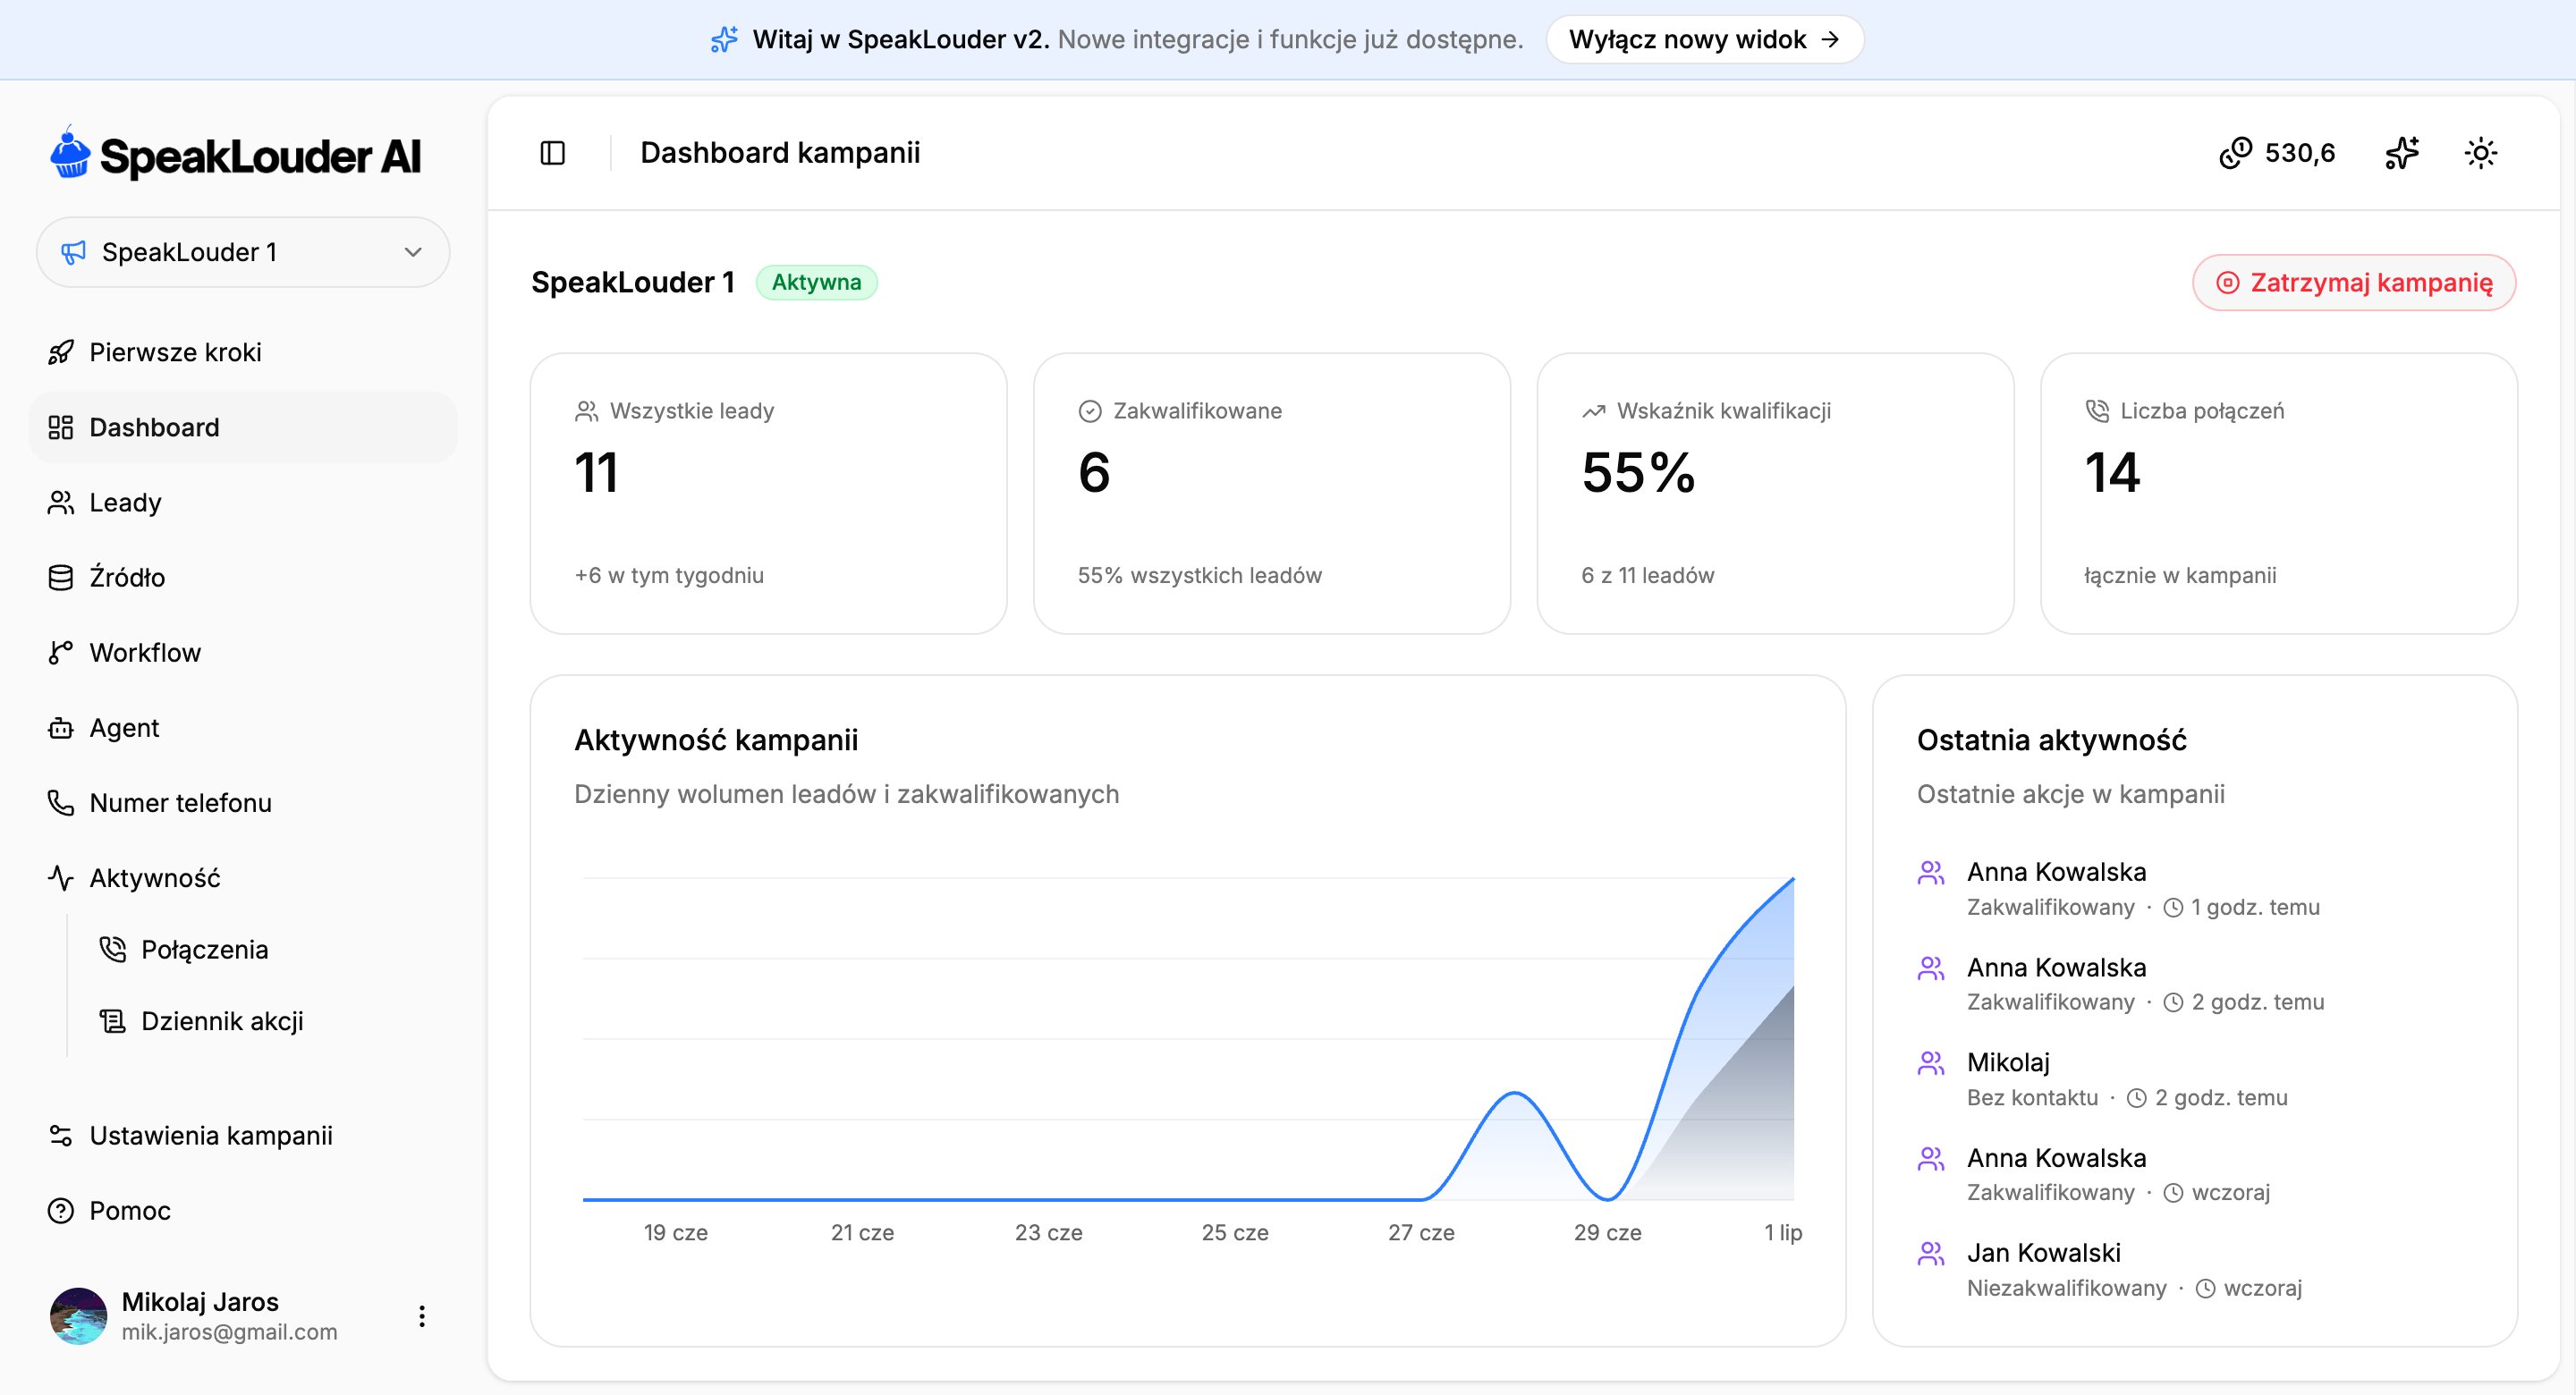Click the 29 cze chart axis label
Image resolution: width=2576 pixels, height=1395 pixels.
point(1607,1233)
